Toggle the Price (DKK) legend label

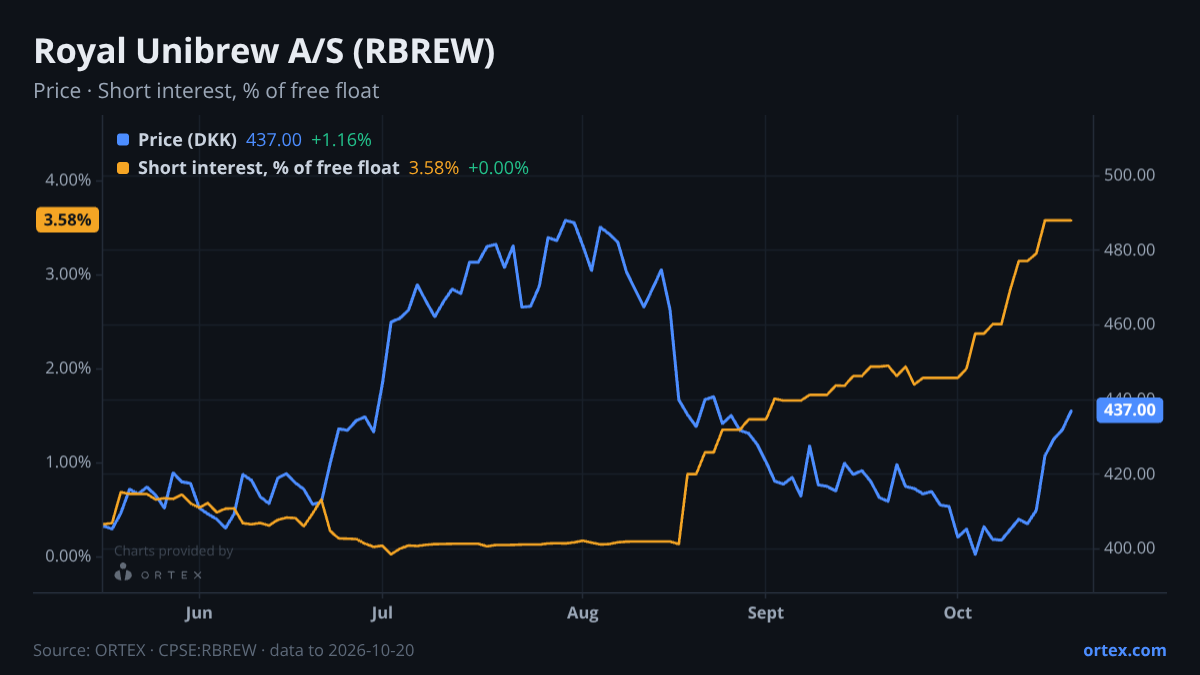(187, 140)
